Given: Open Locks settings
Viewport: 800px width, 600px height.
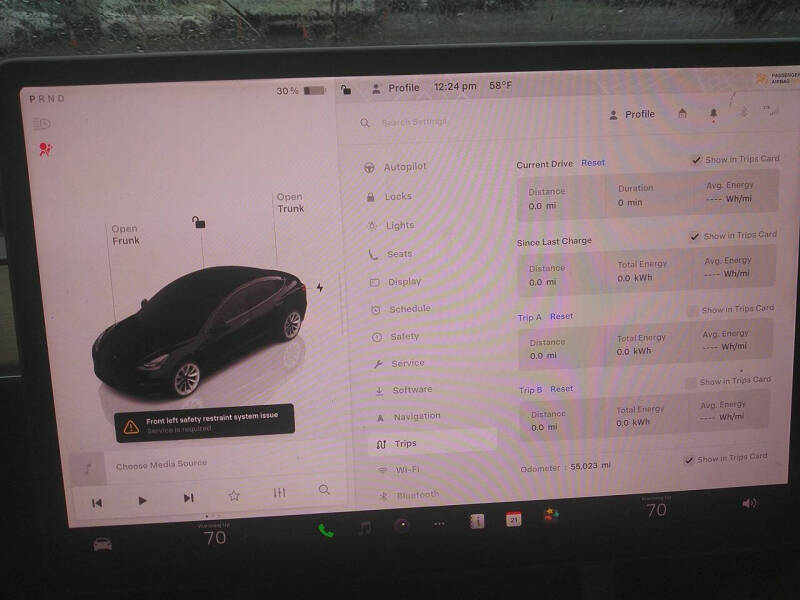Looking at the screenshot, I should (389, 196).
